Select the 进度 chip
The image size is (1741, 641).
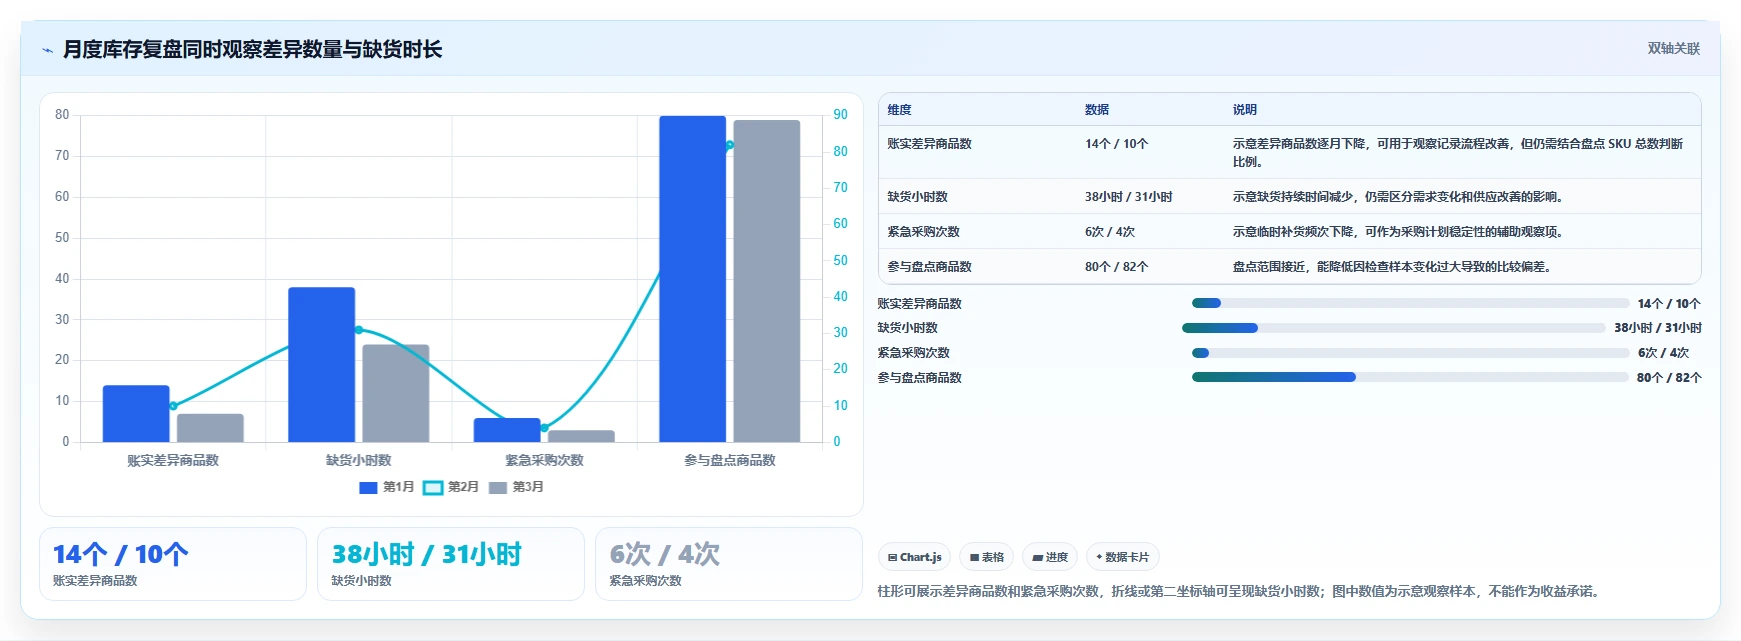click(x=1050, y=557)
